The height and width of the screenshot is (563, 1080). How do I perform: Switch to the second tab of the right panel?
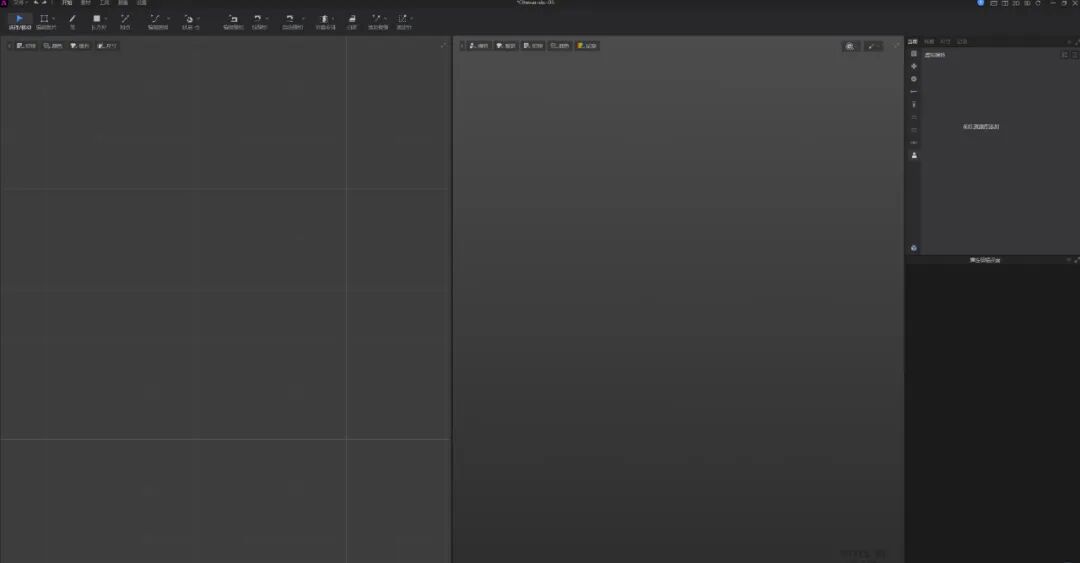(x=929, y=41)
